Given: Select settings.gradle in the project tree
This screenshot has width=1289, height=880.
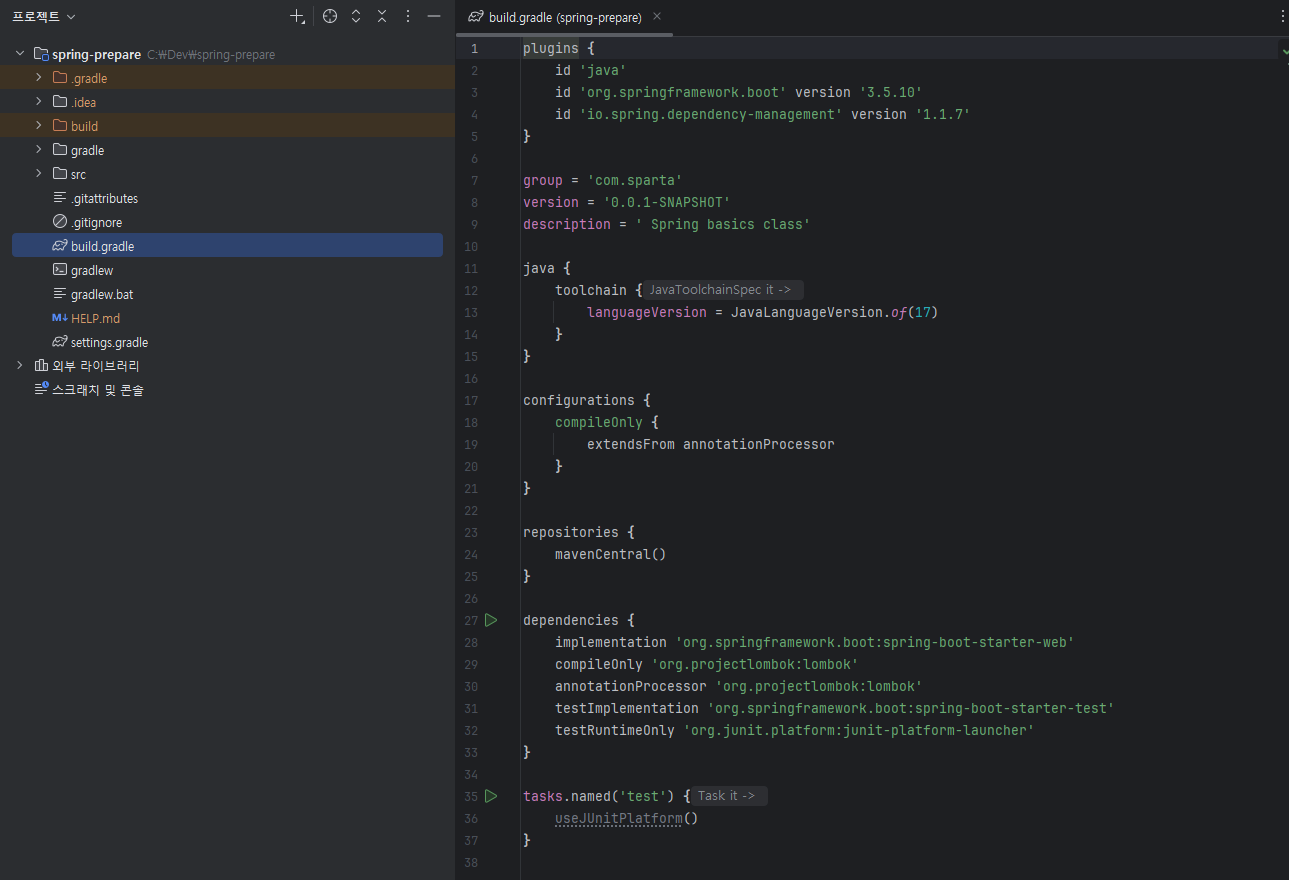Looking at the screenshot, I should (x=109, y=342).
